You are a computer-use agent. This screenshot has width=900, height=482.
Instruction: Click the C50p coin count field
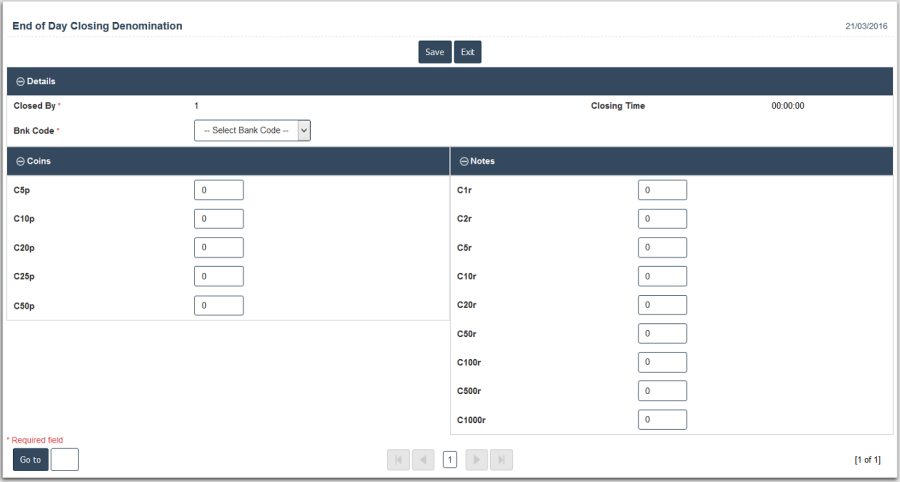coord(219,306)
